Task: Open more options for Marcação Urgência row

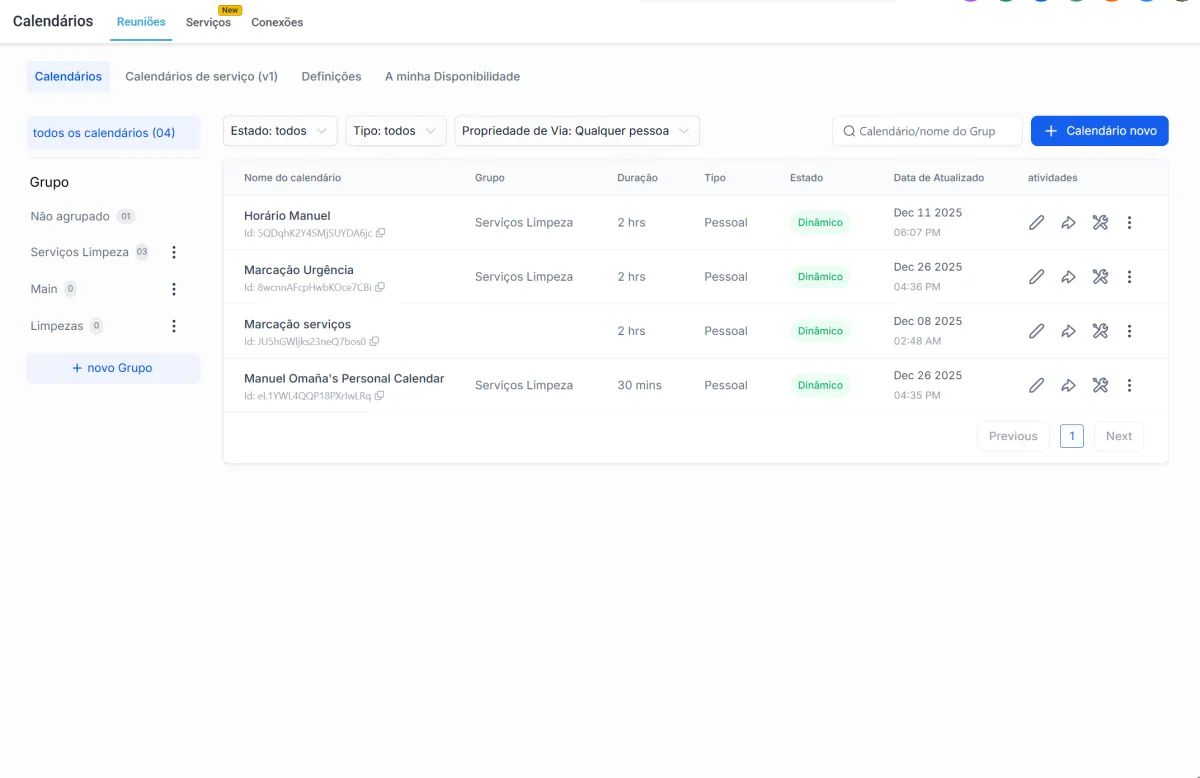Action: point(1130,277)
